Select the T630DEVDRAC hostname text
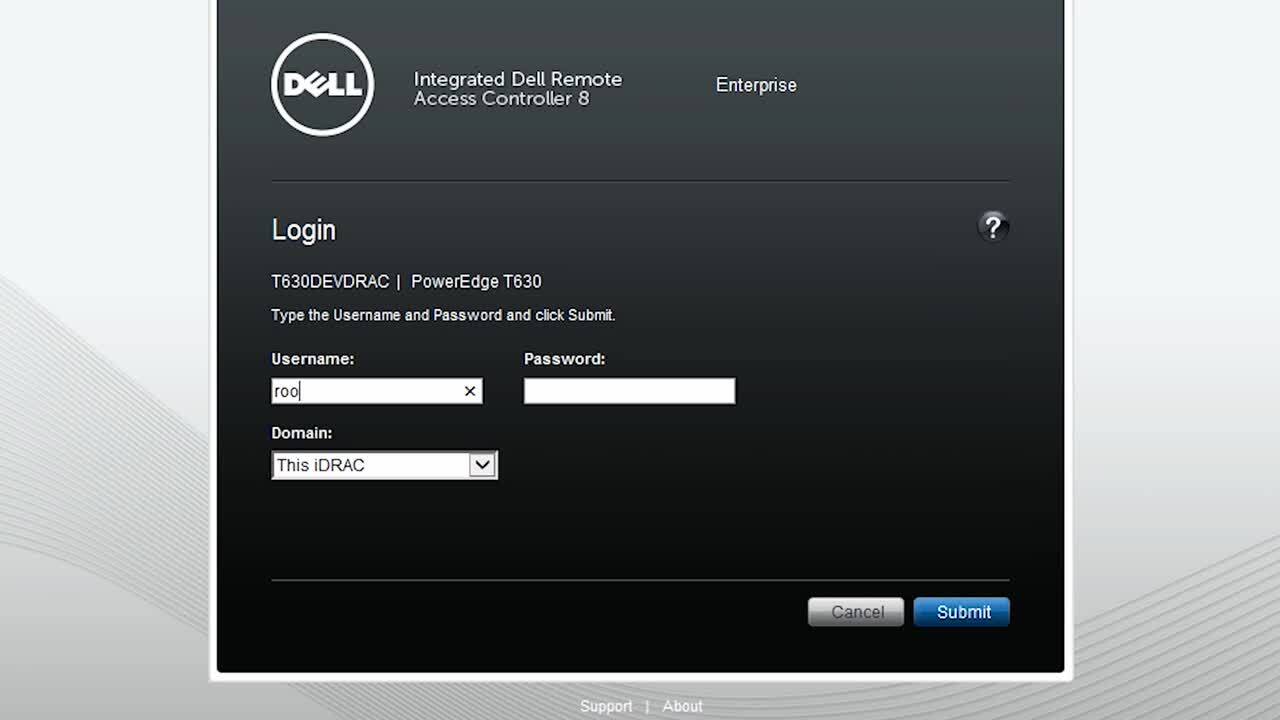Image resolution: width=1280 pixels, height=720 pixels. (330, 282)
